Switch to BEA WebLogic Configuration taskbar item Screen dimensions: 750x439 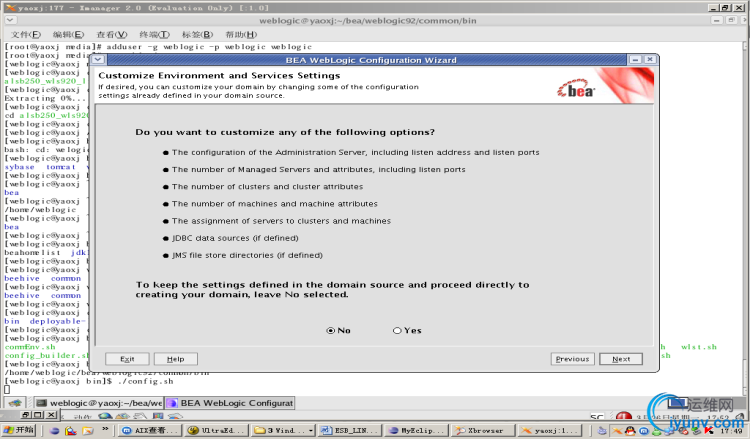coord(230,403)
